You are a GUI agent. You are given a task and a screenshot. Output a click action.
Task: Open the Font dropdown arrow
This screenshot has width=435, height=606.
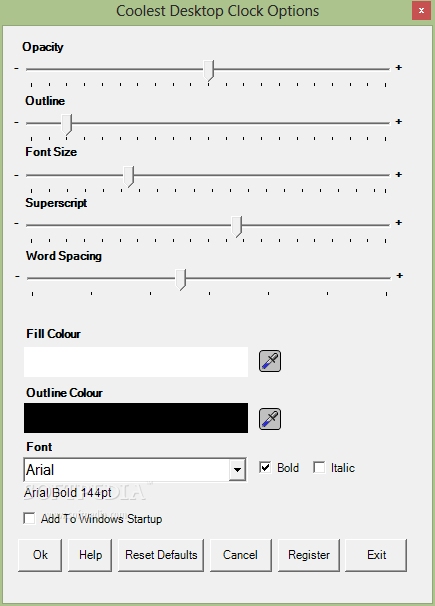point(237,470)
